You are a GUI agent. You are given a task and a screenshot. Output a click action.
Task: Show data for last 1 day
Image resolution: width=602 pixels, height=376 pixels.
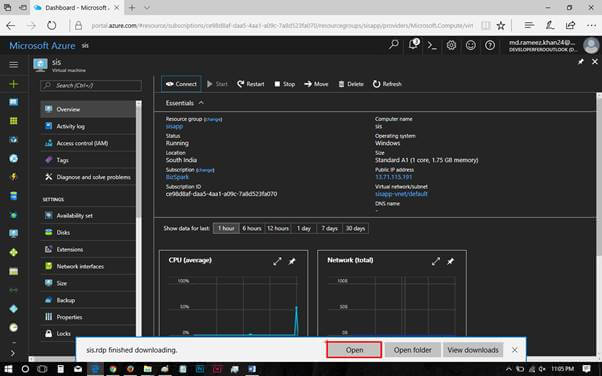(x=304, y=228)
